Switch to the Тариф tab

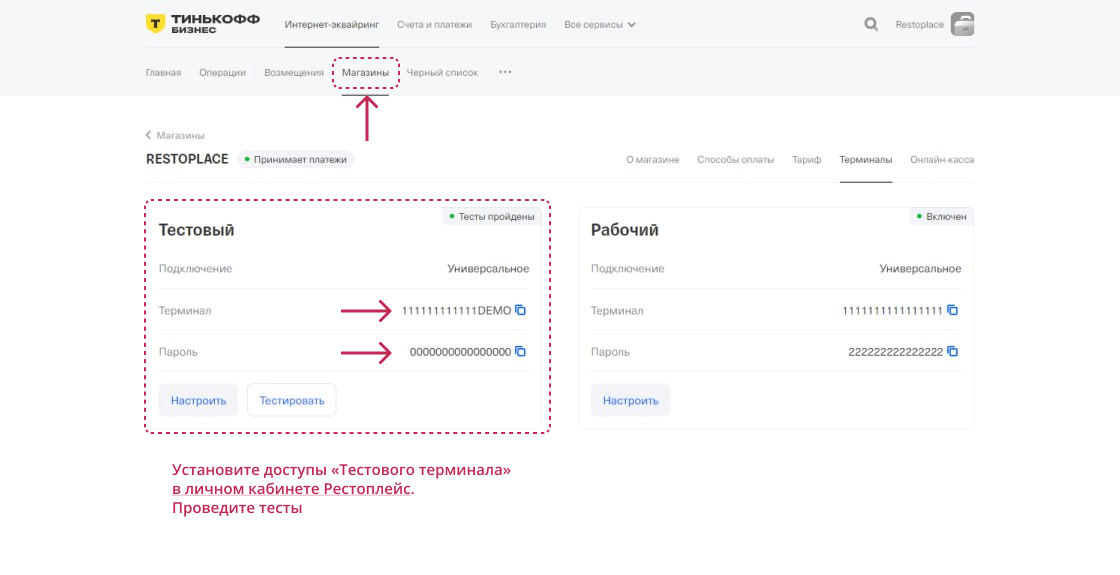pos(806,159)
